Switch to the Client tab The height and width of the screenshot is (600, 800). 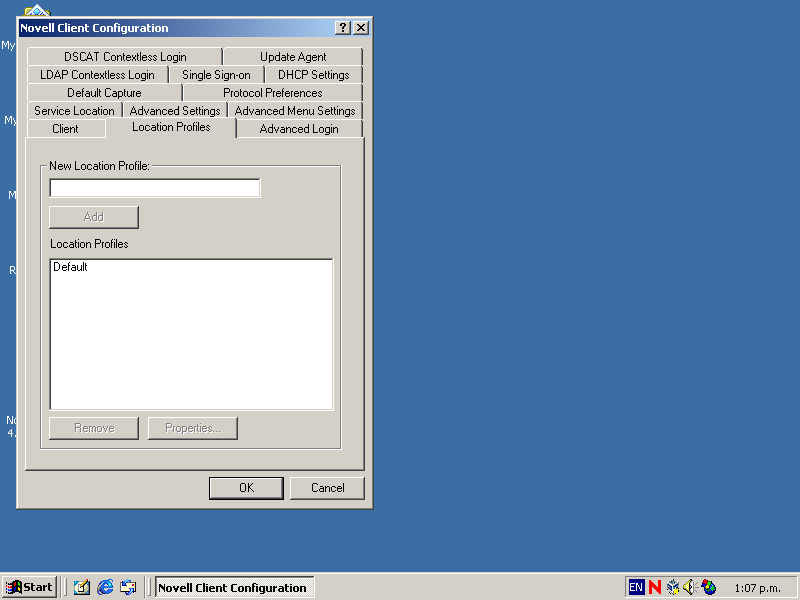click(x=66, y=129)
